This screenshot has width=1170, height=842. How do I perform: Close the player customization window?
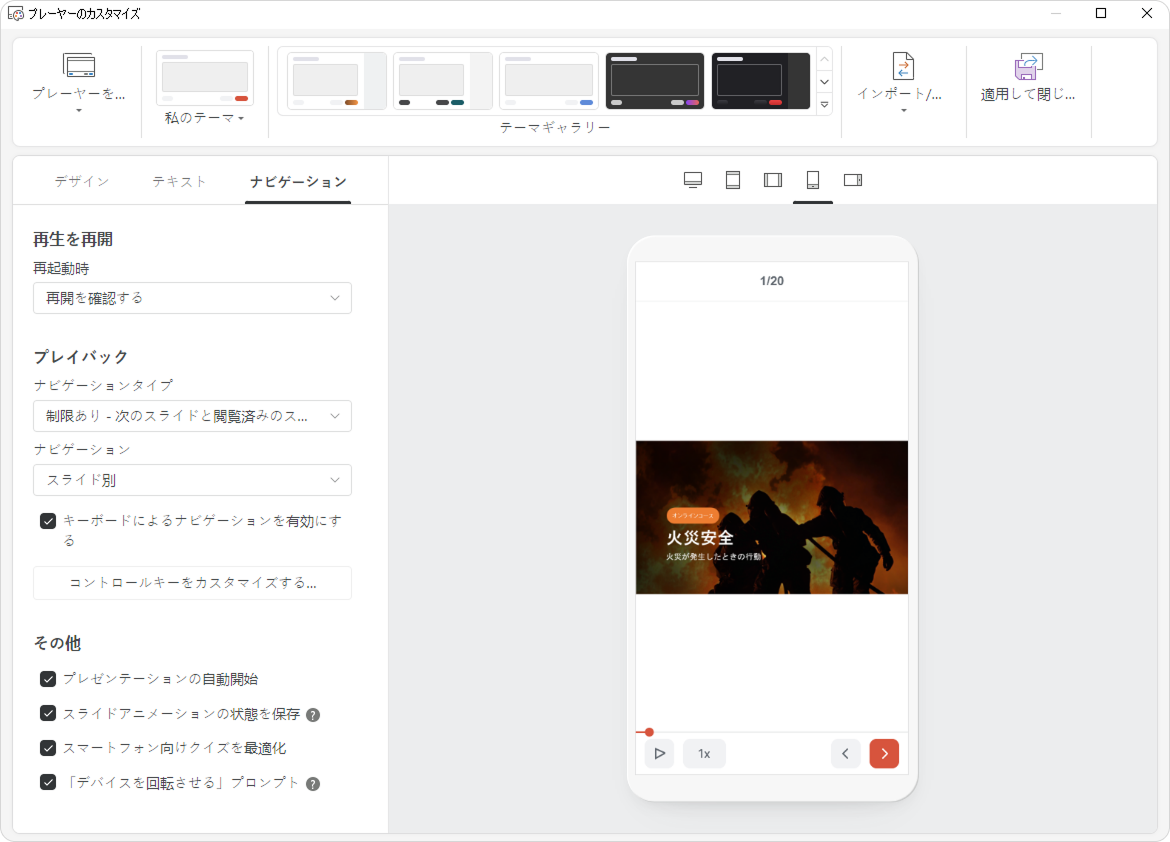tap(1147, 13)
